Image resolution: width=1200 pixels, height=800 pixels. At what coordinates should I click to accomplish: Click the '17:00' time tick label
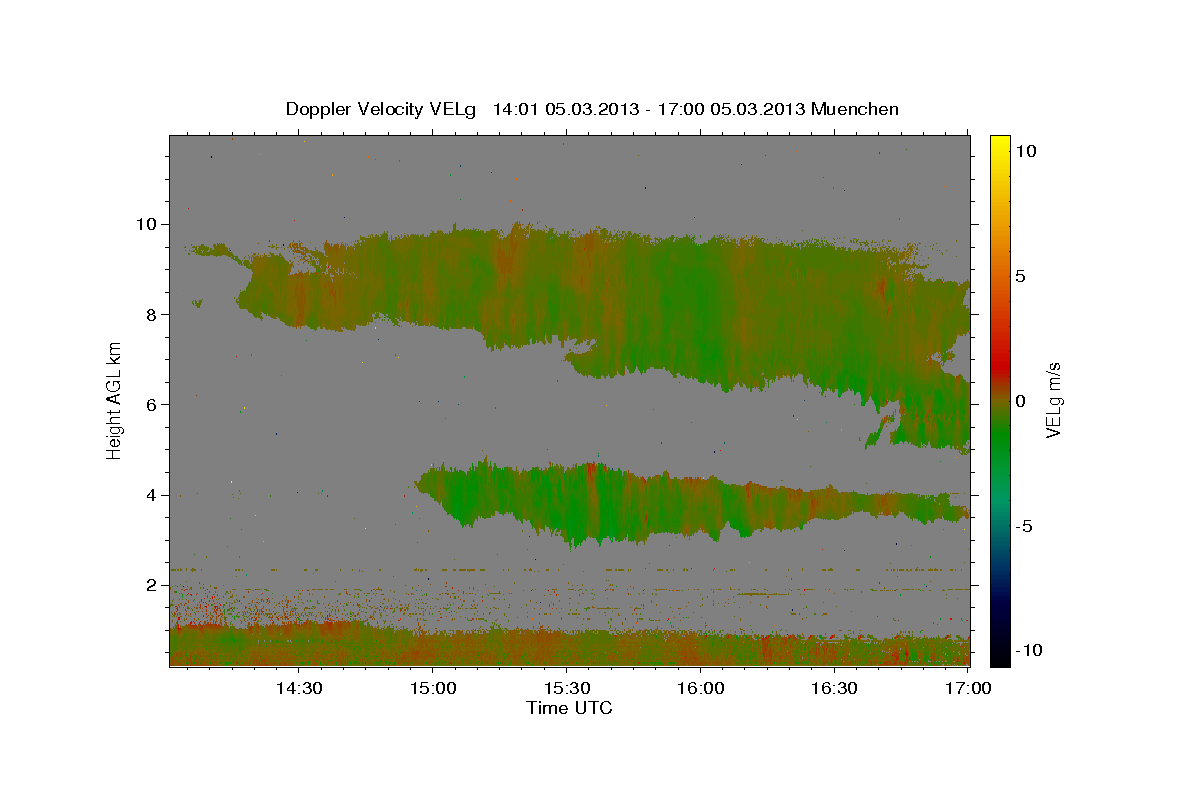coord(969,688)
